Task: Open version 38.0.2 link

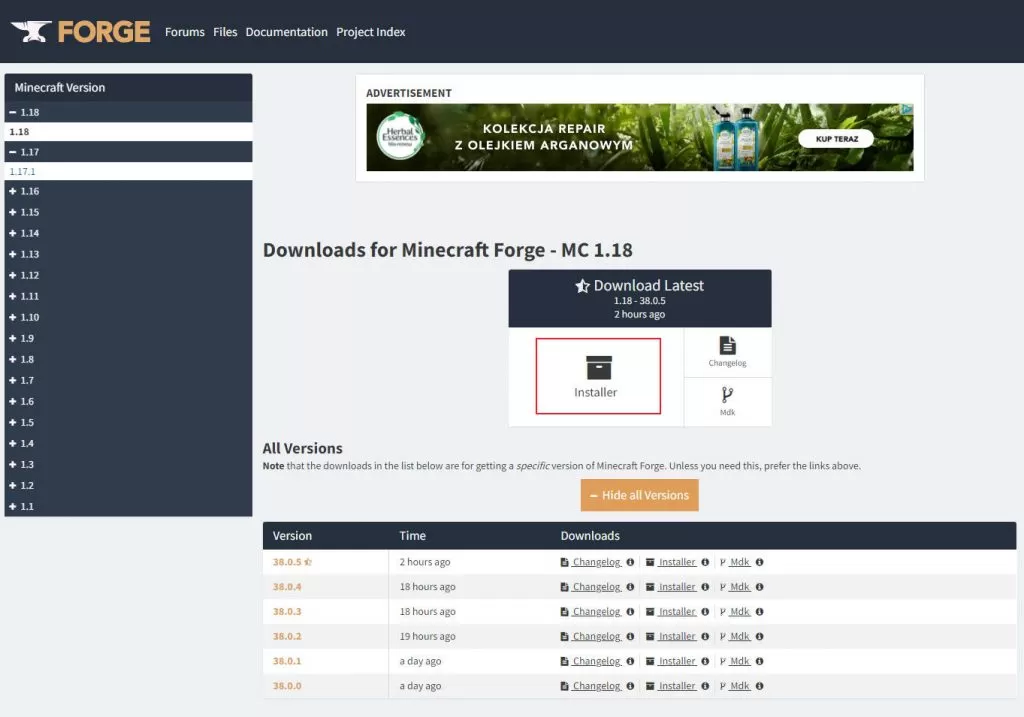Action: pyautogui.click(x=287, y=636)
